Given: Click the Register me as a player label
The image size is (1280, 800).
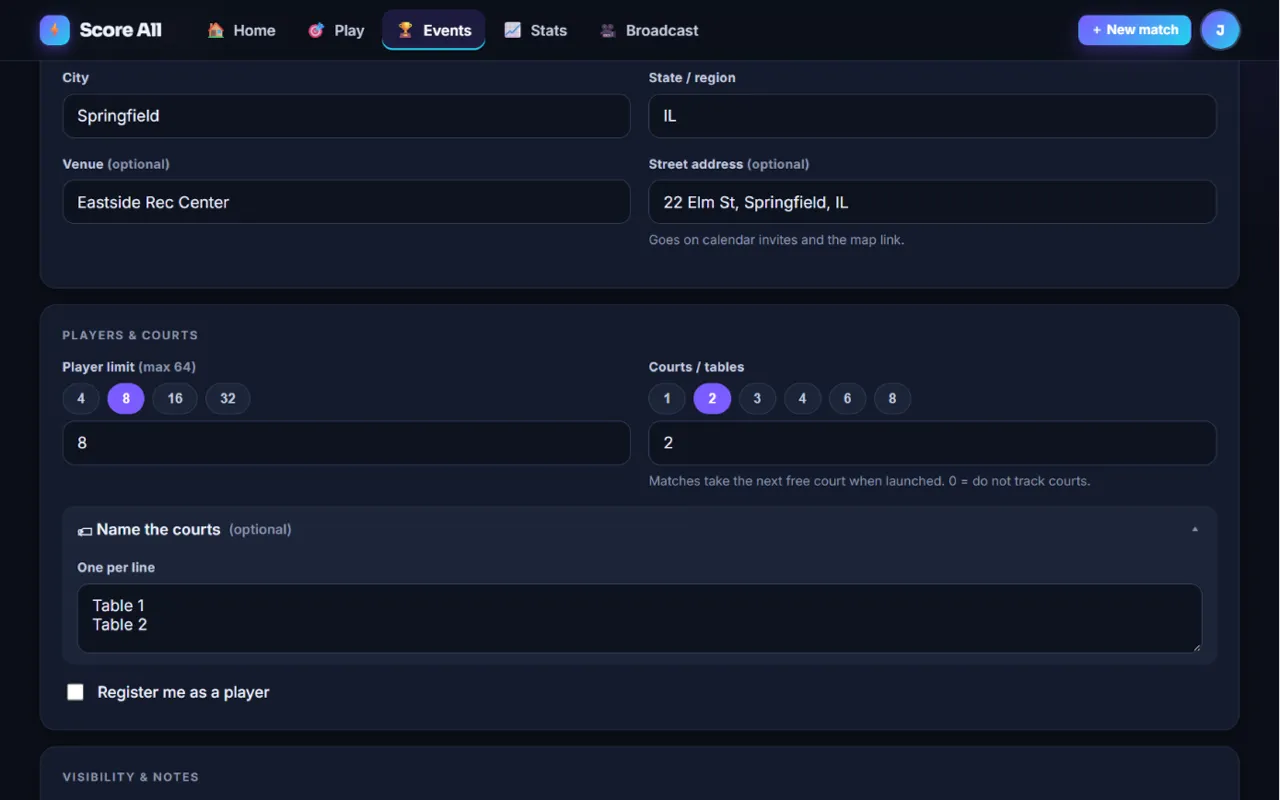Looking at the screenshot, I should coord(183,692).
